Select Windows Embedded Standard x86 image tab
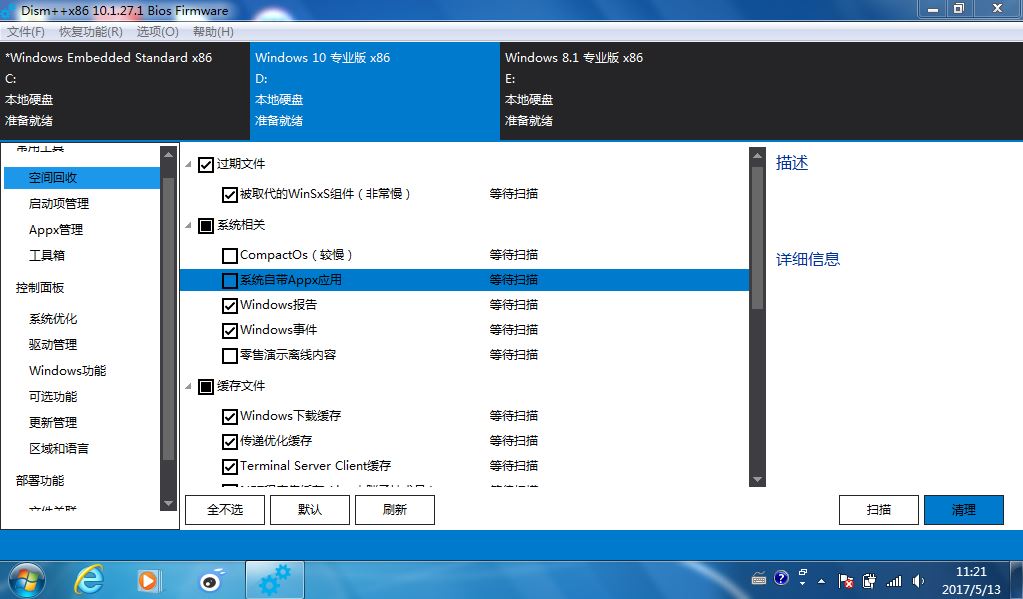The image size is (1023, 599). pos(125,90)
